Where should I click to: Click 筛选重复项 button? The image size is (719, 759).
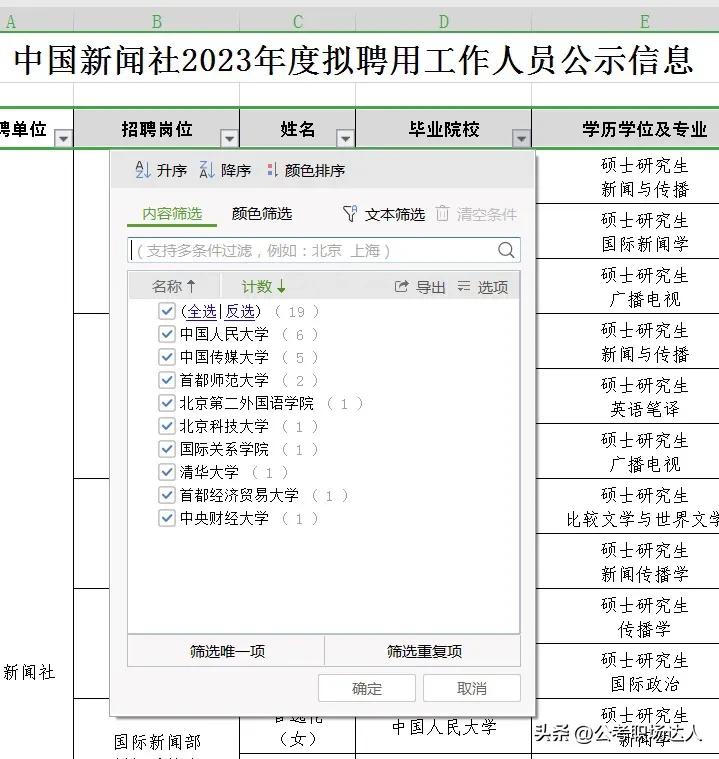pyautogui.click(x=423, y=651)
